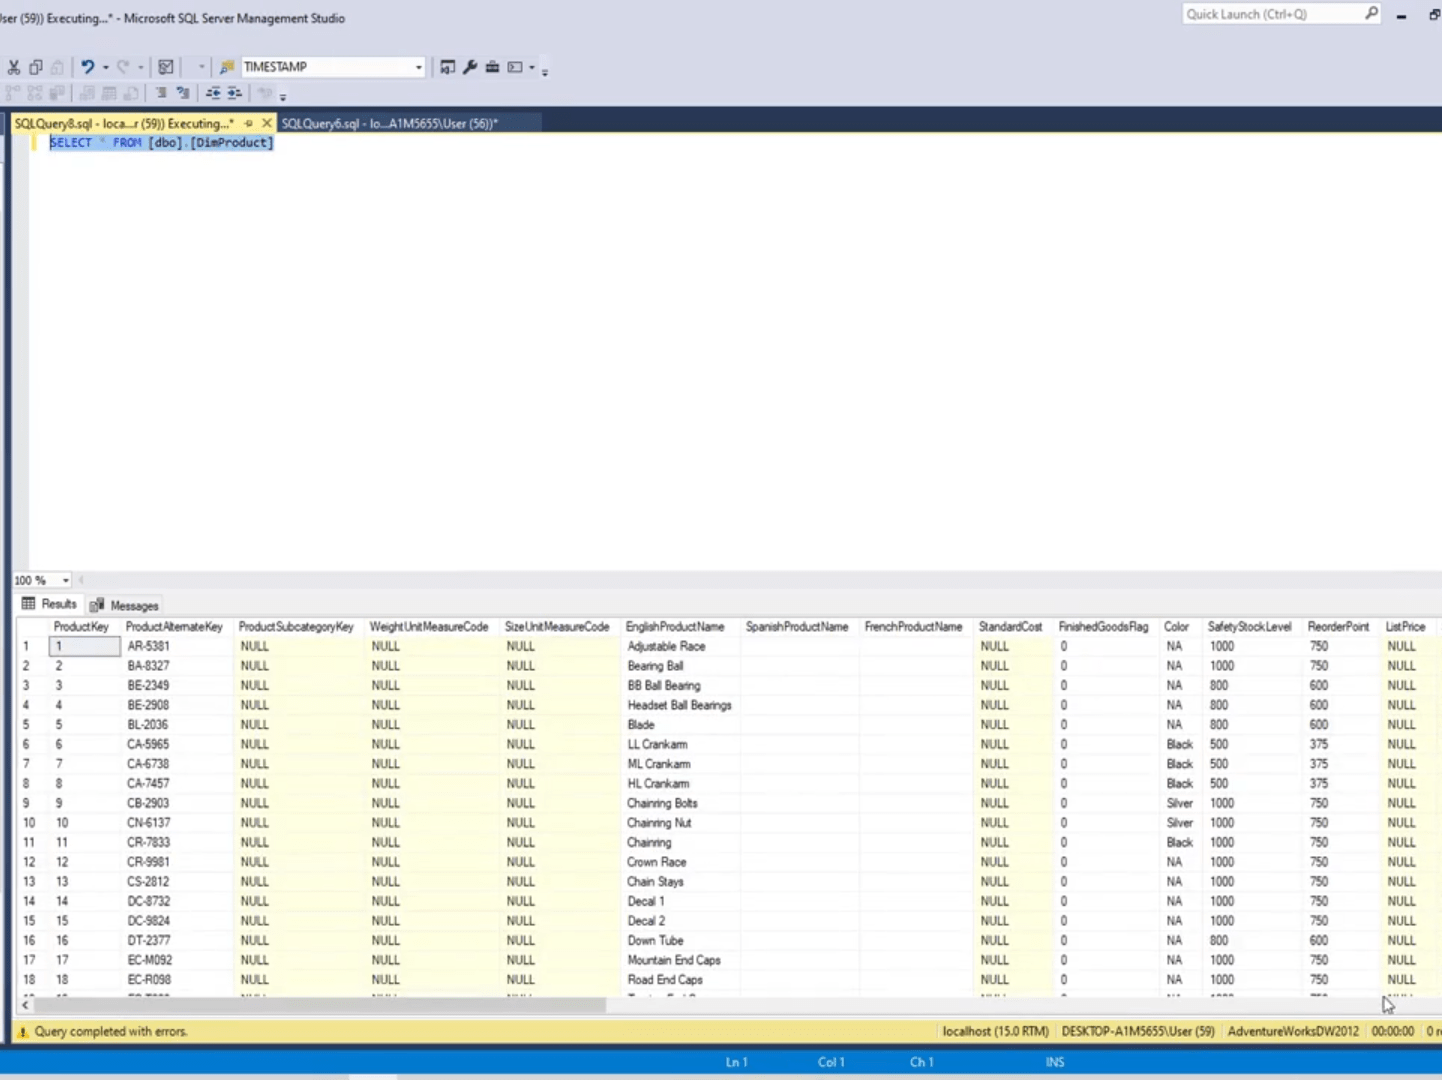Click the Find in Files icon
1442x1080 pixels.
pyautogui.click(x=227, y=67)
